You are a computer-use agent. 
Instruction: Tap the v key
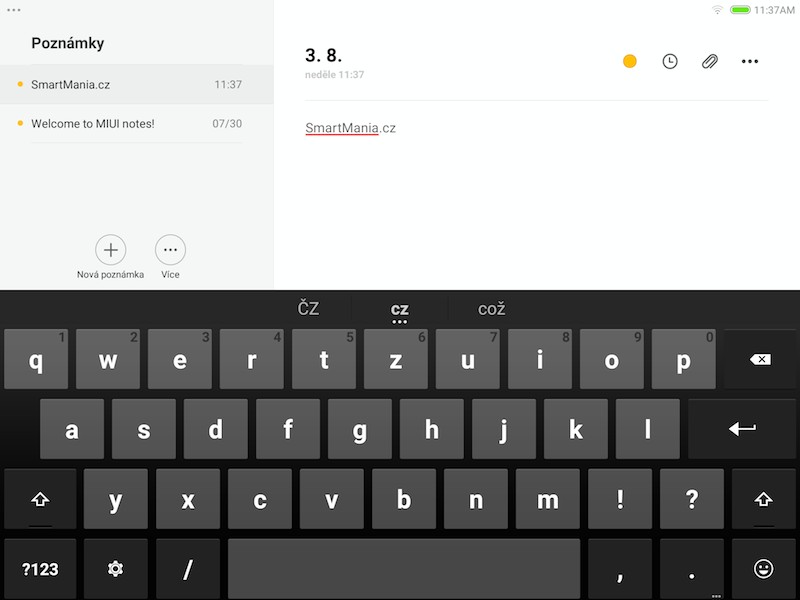[332, 499]
